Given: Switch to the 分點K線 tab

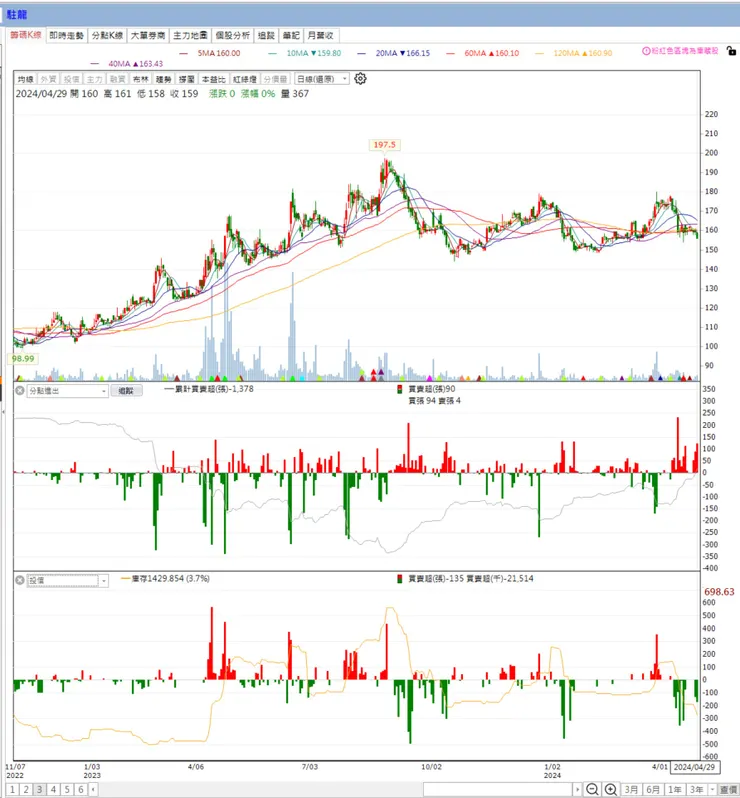Looking at the screenshot, I should [107, 35].
